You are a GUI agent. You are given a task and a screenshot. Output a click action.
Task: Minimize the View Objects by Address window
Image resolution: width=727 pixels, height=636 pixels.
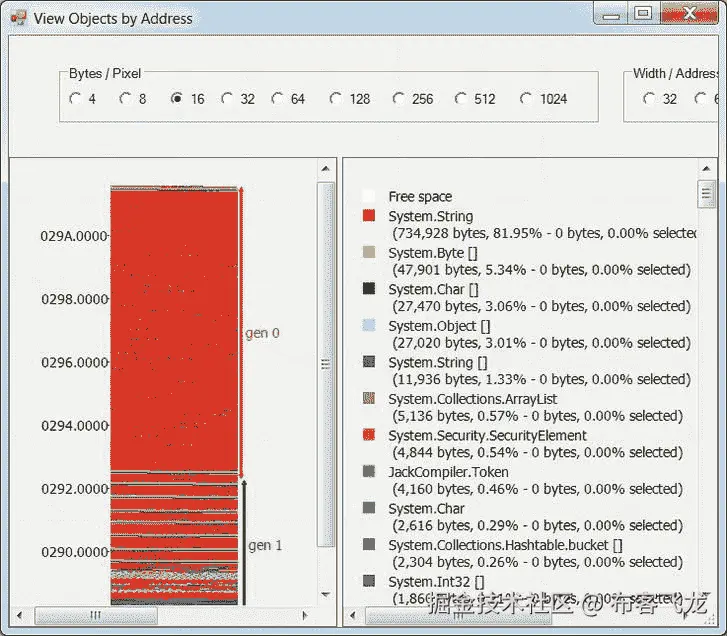[611, 14]
